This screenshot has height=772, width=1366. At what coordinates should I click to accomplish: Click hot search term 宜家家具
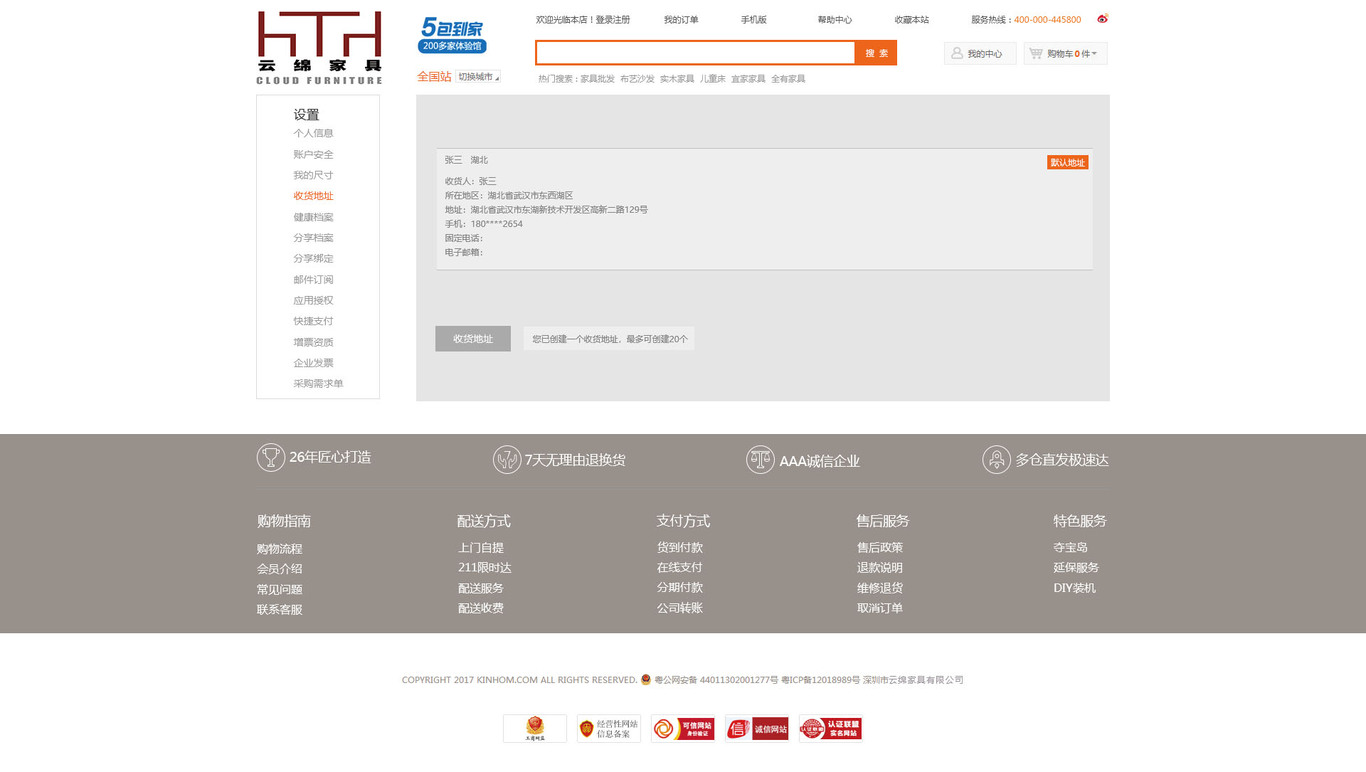(748, 79)
